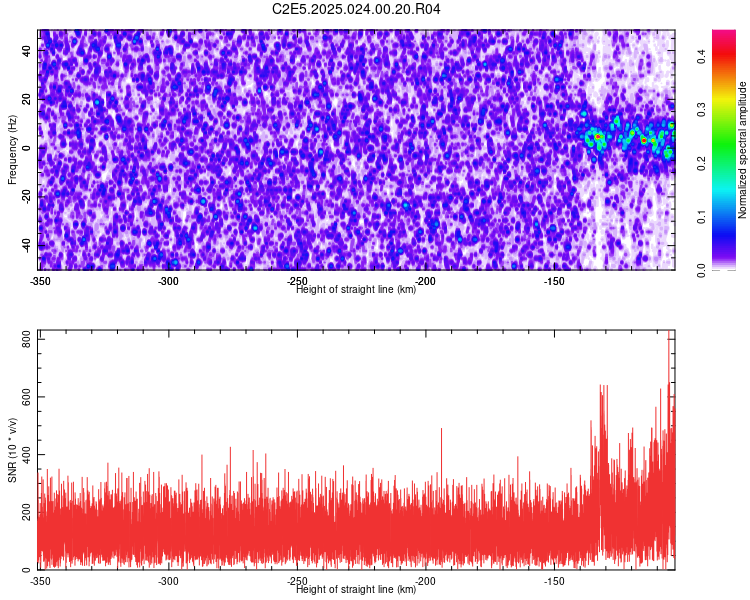The width and height of the screenshot is (750, 600).
Task: Click the spectrogram x-axis tick label -300
Action: pyautogui.click(x=168, y=281)
